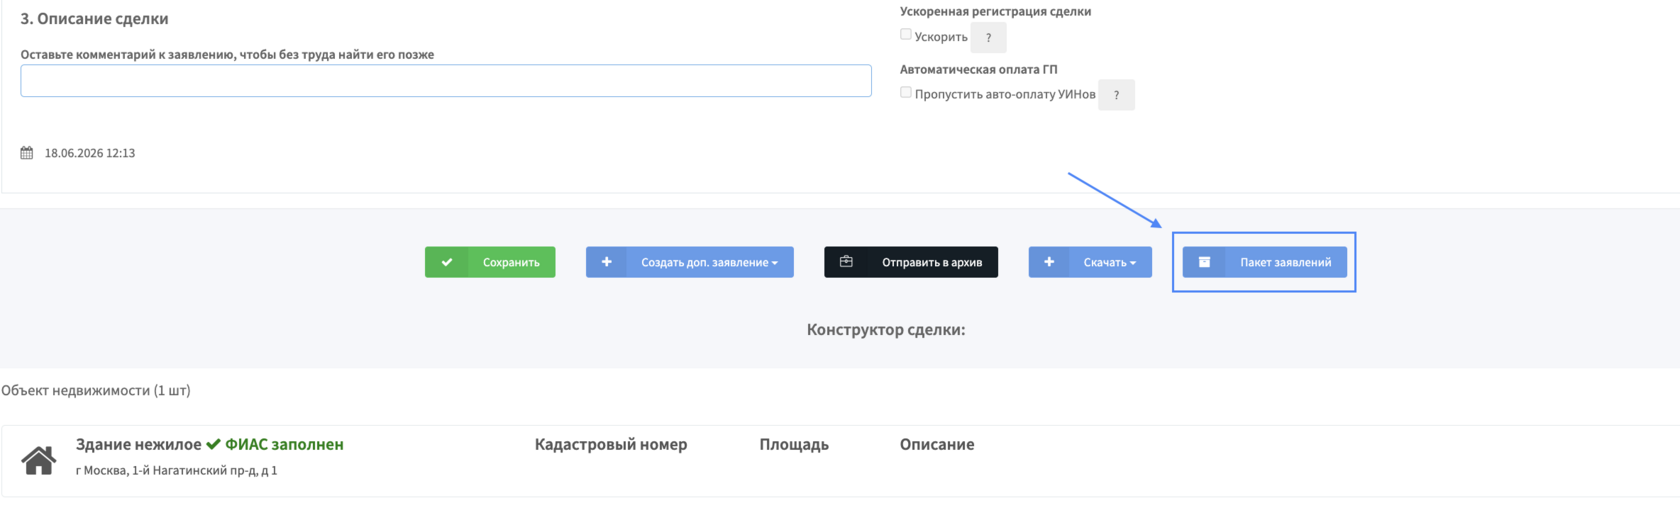Open the Создать доп. заявление dropdown
Screen dimensions: 1680x527
coord(690,262)
